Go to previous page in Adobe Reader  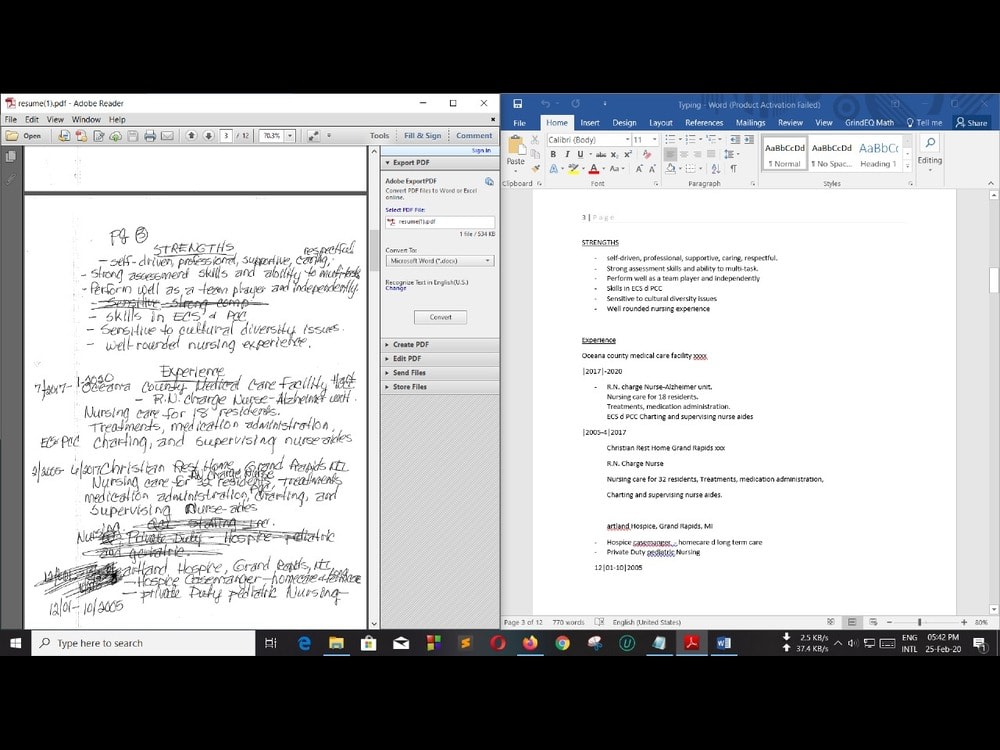pos(191,136)
